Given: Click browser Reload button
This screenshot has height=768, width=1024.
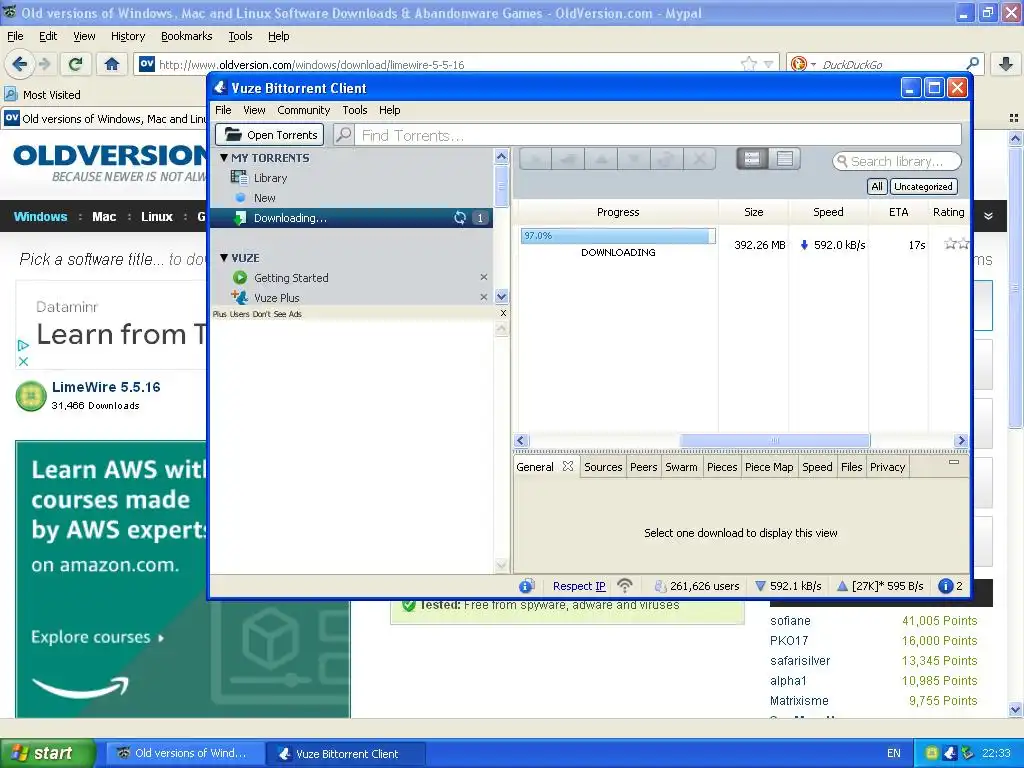Looking at the screenshot, I should 76,64.
